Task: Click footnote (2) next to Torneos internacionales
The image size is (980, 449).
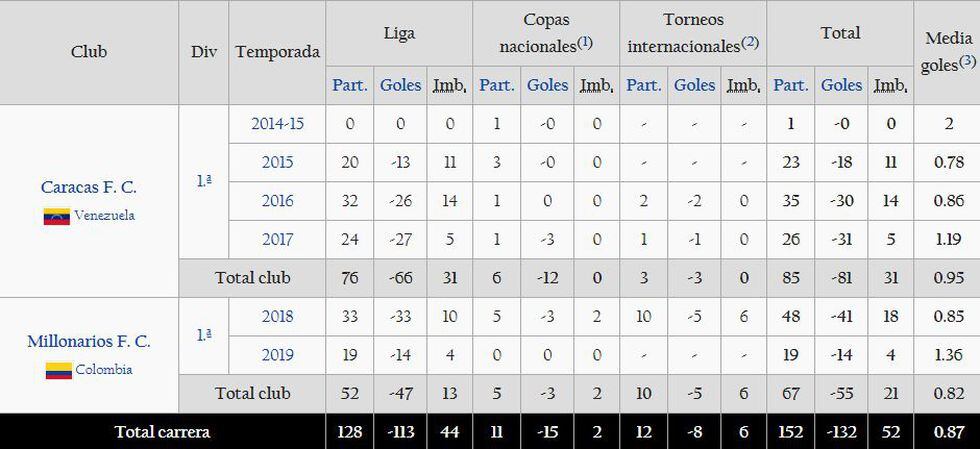Action: click(751, 43)
